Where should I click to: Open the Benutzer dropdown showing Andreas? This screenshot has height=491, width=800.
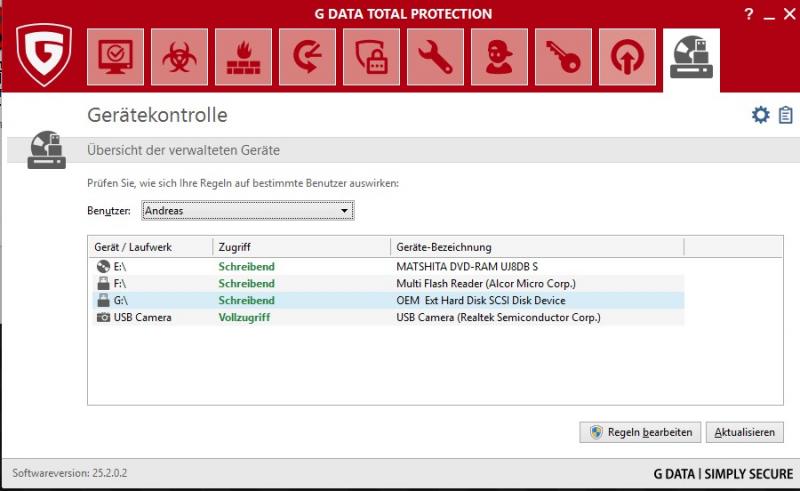click(x=247, y=210)
